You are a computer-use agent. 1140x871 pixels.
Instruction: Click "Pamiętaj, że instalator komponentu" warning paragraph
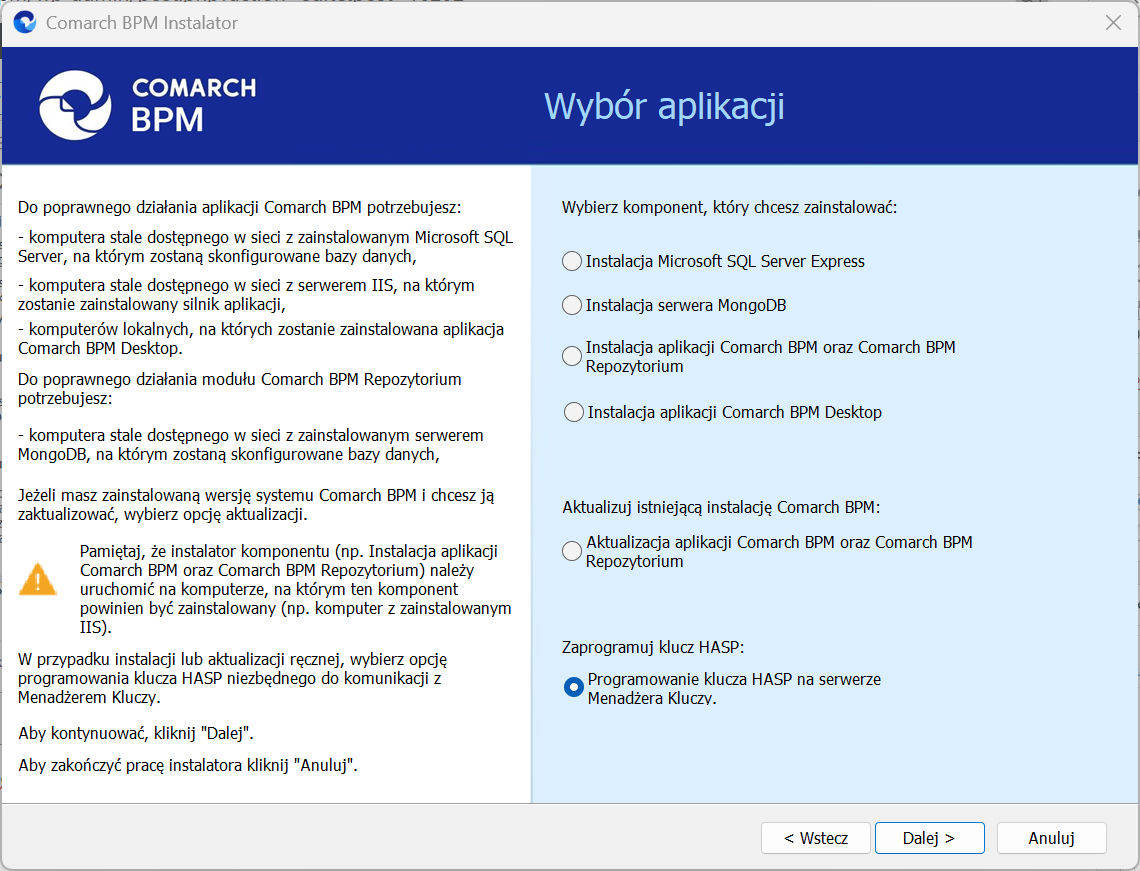click(x=295, y=589)
